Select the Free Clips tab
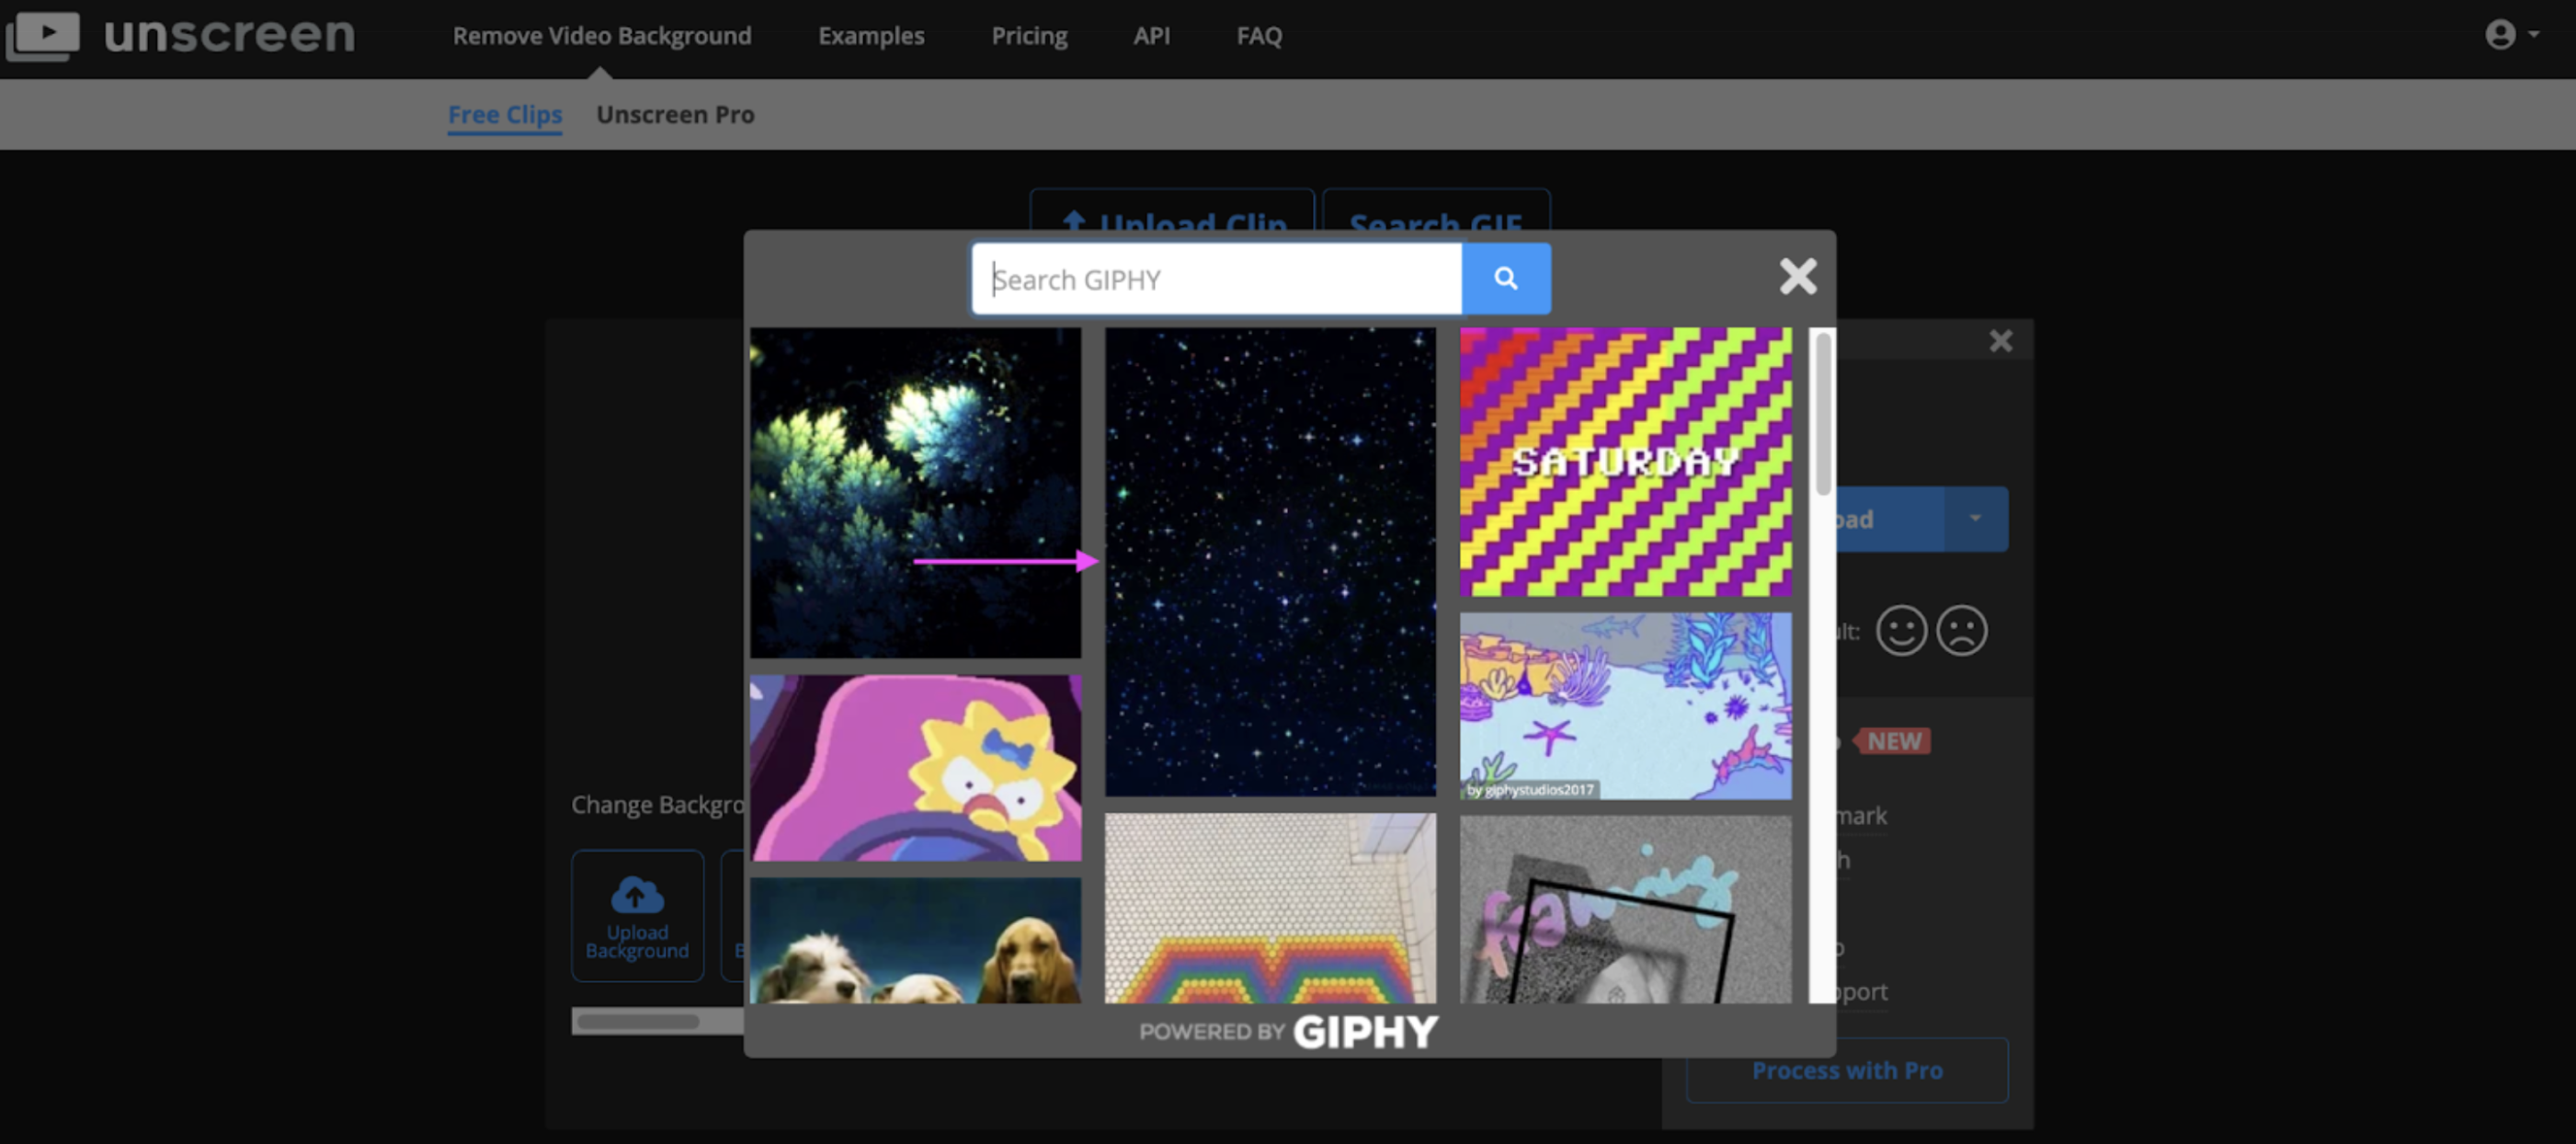Image resolution: width=2576 pixels, height=1144 pixels. [505, 115]
